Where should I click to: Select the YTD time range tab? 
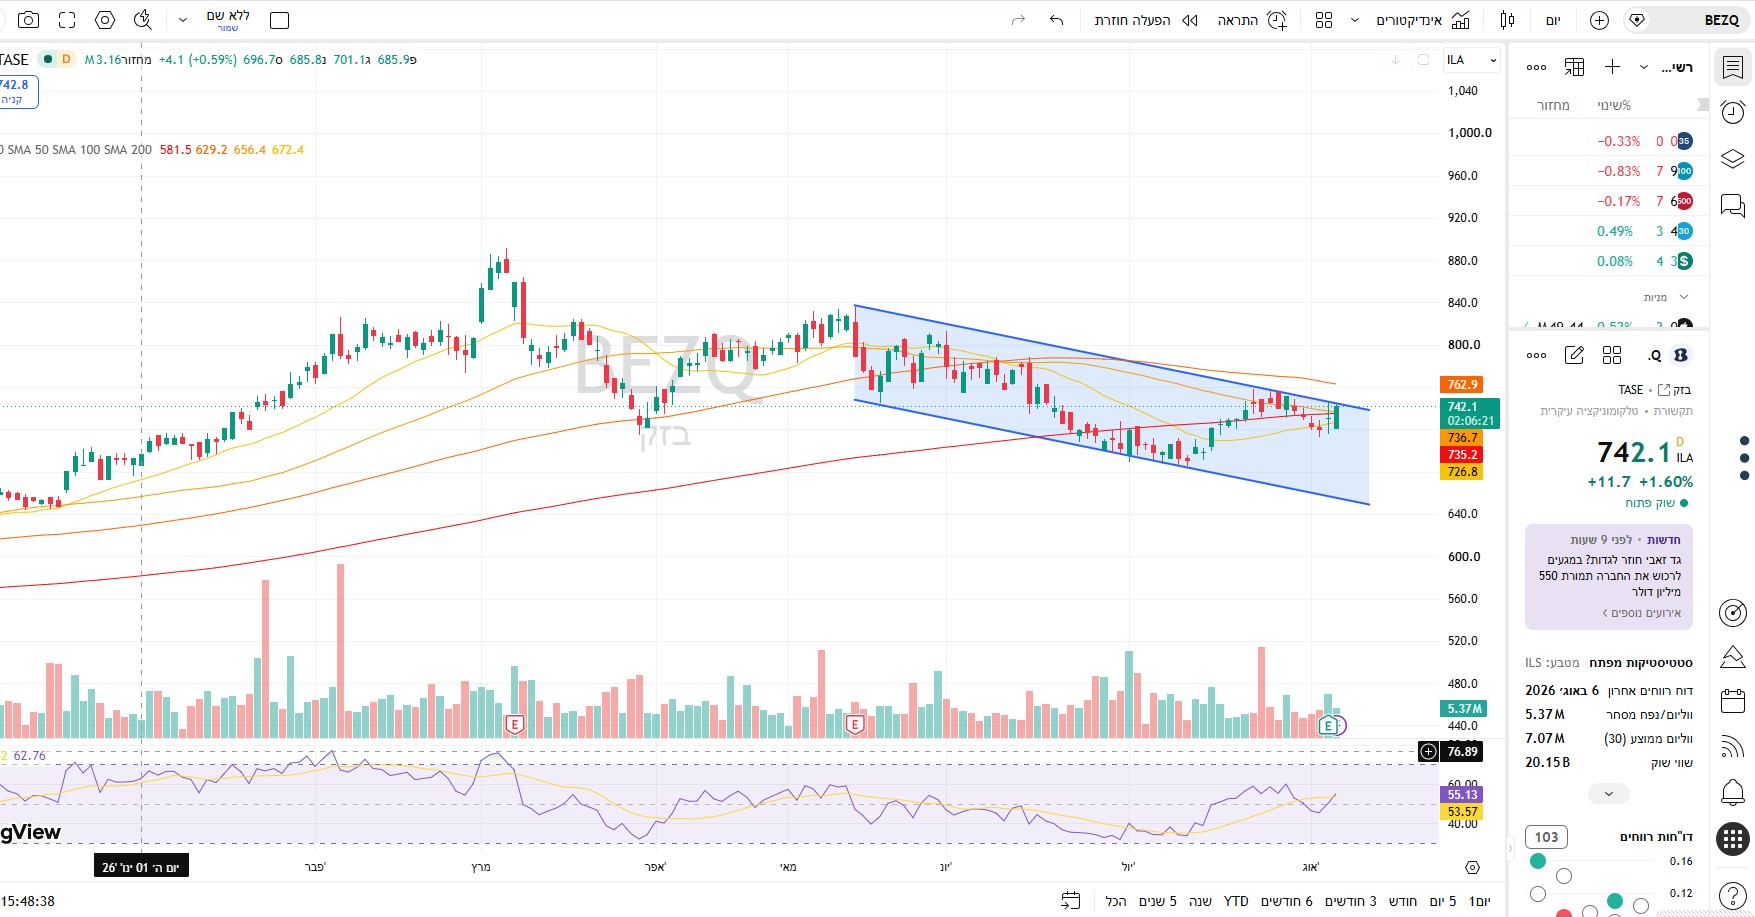pyautogui.click(x=1236, y=901)
